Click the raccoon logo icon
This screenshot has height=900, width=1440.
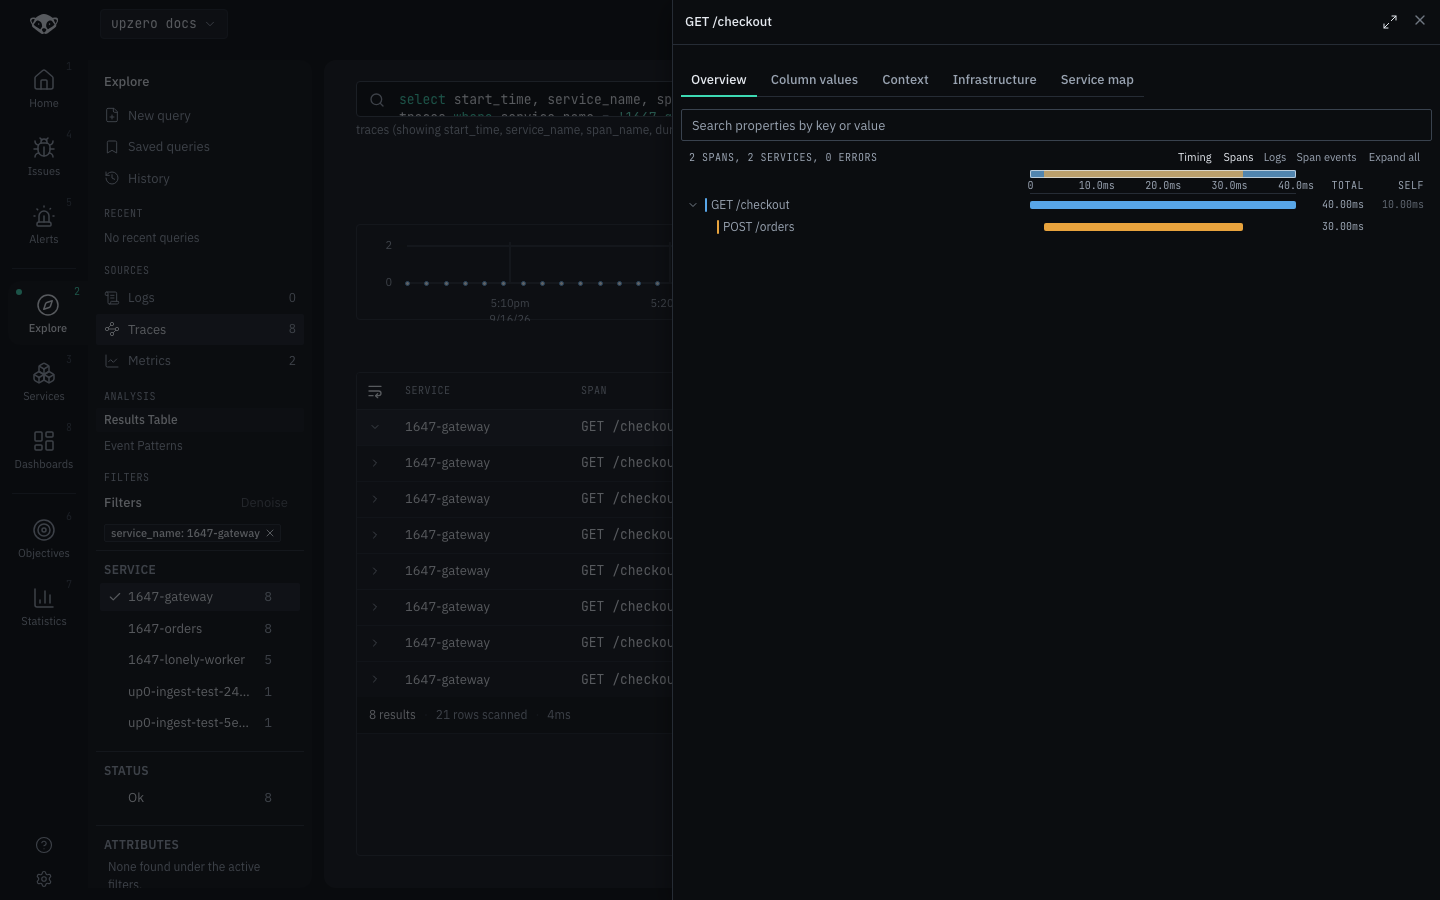point(44,23)
